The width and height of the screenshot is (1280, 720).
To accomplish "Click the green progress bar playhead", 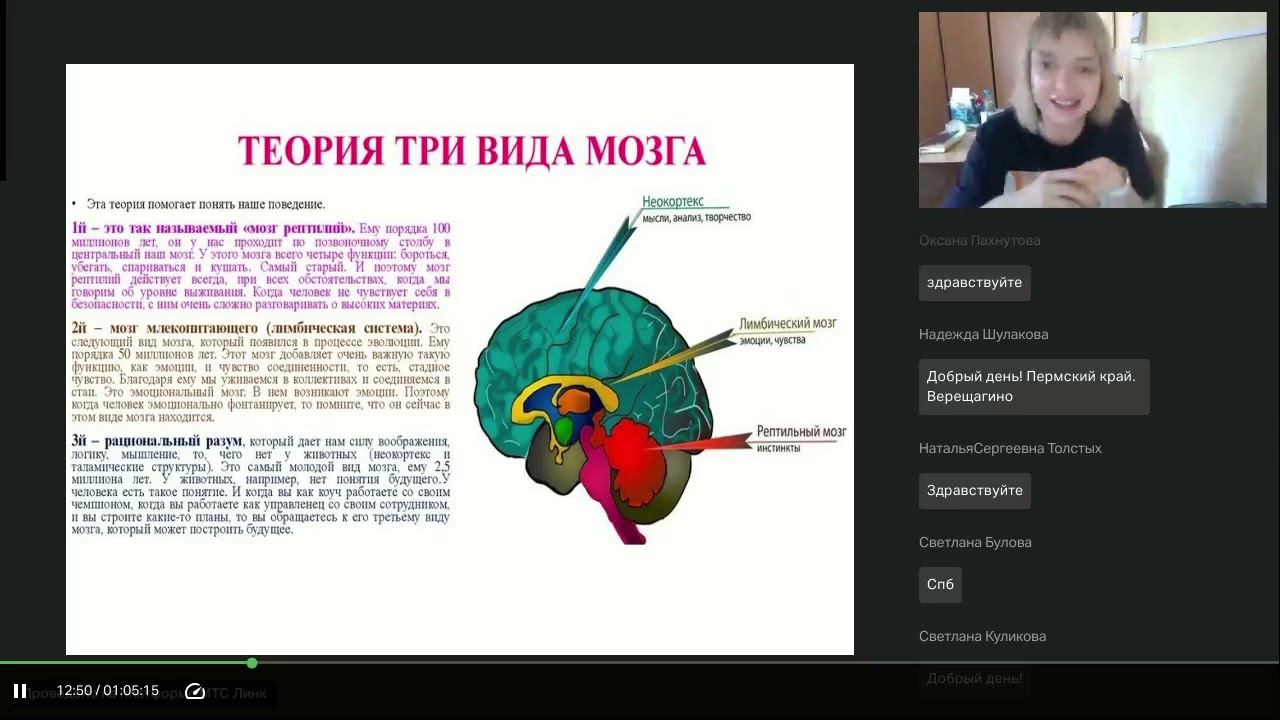I will (x=252, y=663).
